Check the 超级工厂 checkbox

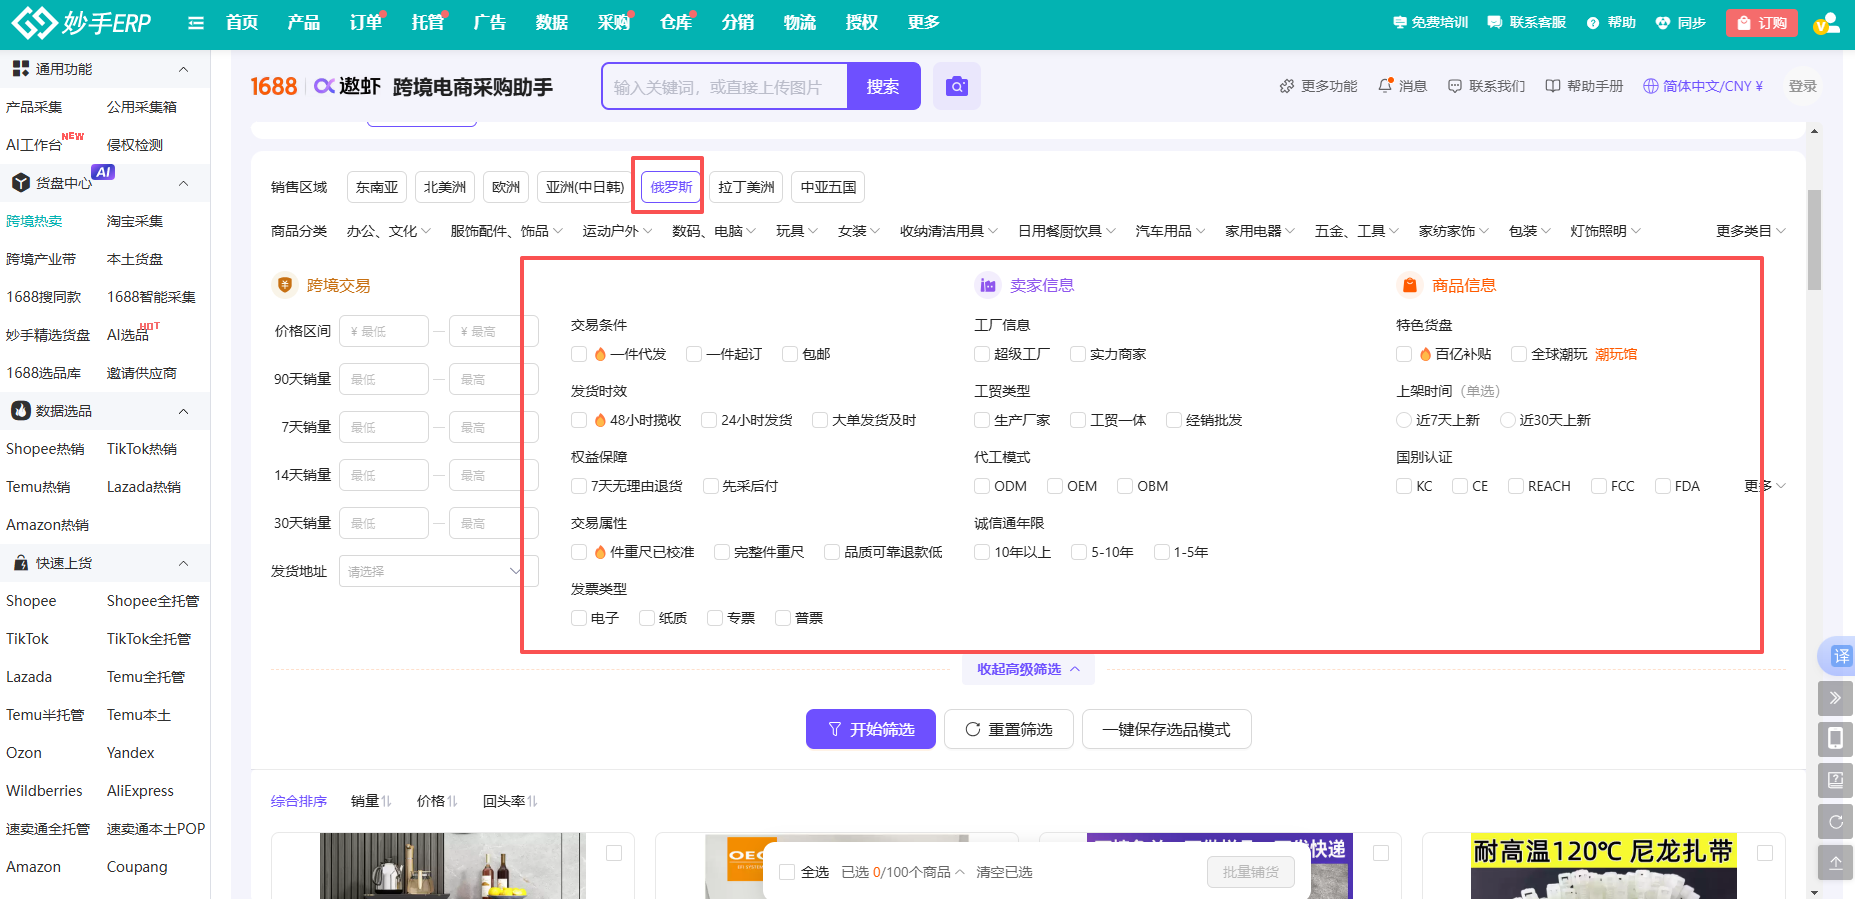click(982, 354)
